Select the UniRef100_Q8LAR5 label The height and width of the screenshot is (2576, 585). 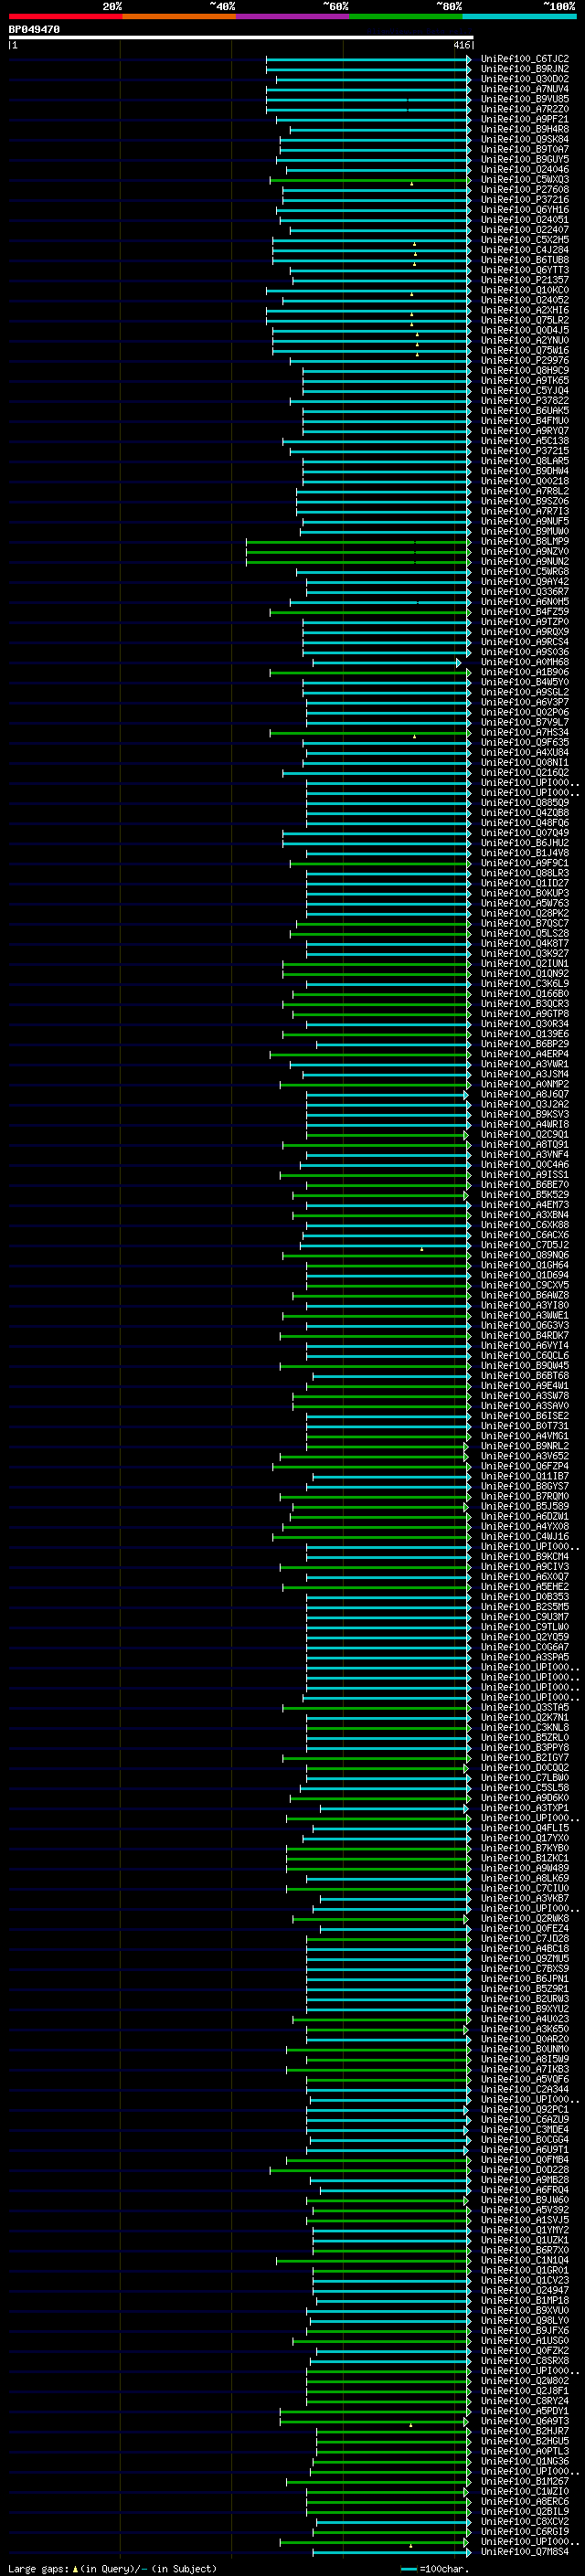(x=525, y=461)
